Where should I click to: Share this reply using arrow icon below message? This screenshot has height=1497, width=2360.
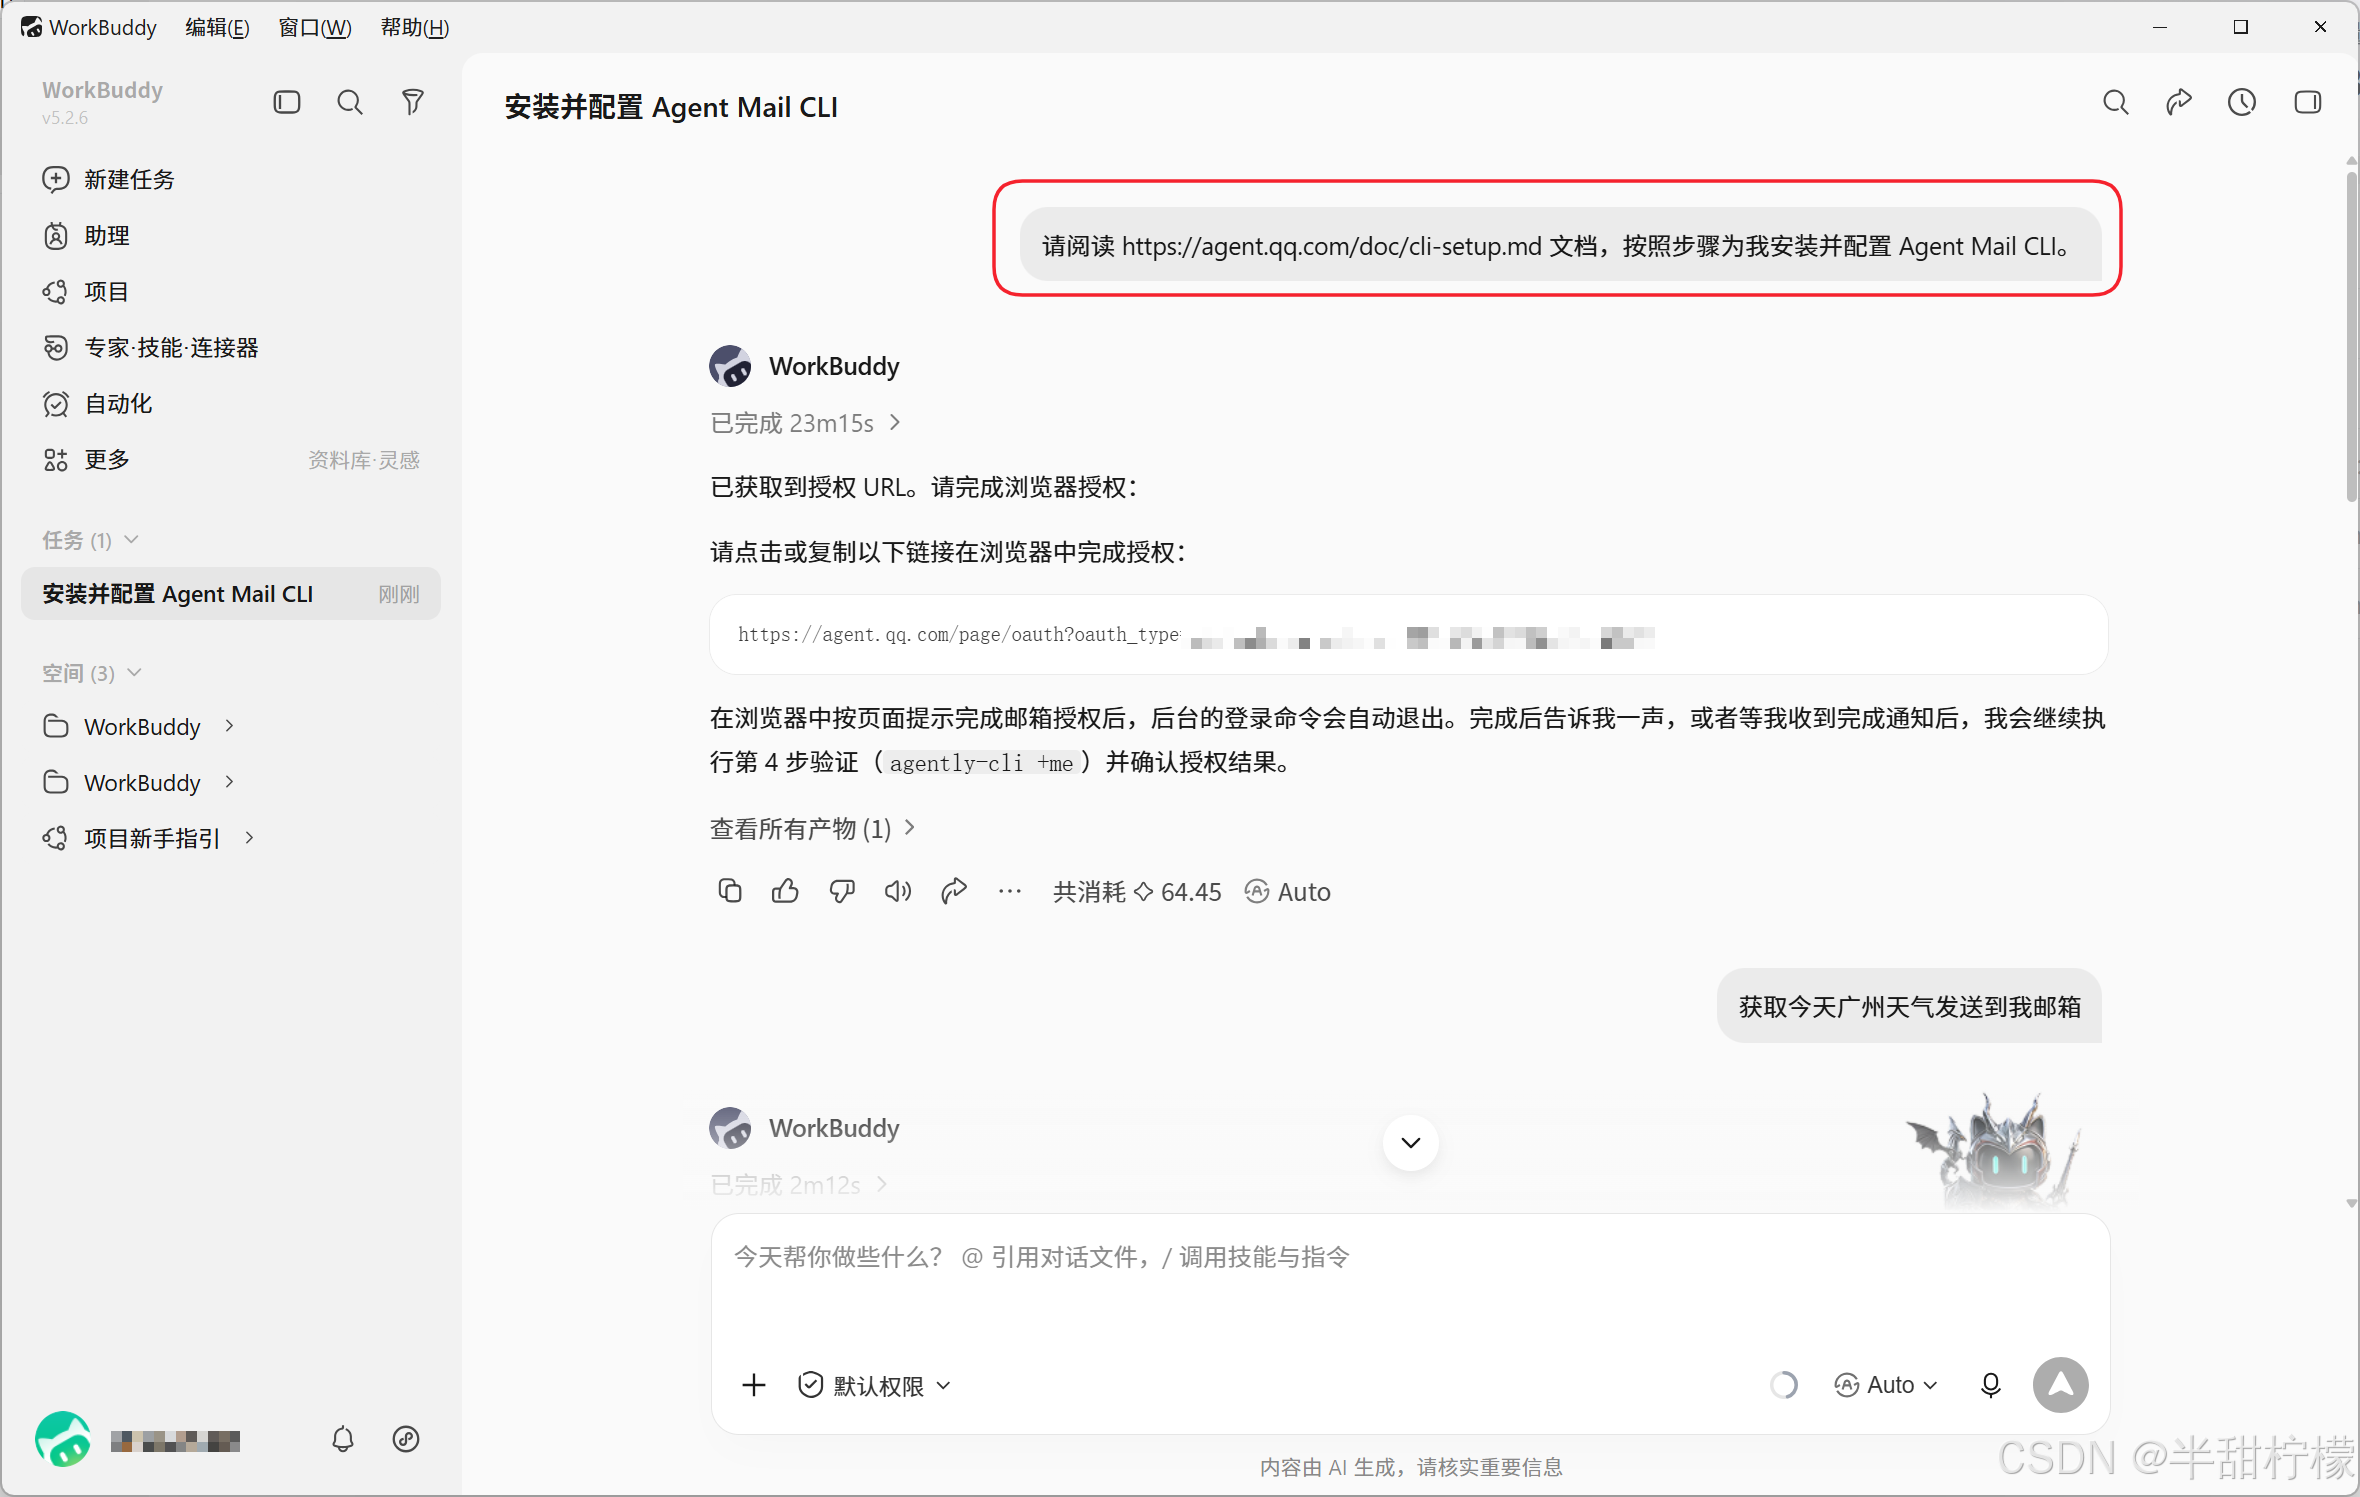tap(954, 891)
